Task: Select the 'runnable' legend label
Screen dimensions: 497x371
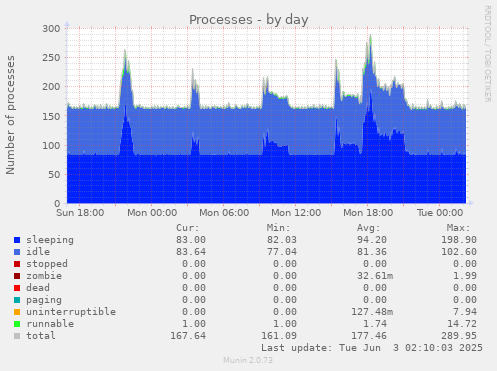Action: click(x=50, y=324)
